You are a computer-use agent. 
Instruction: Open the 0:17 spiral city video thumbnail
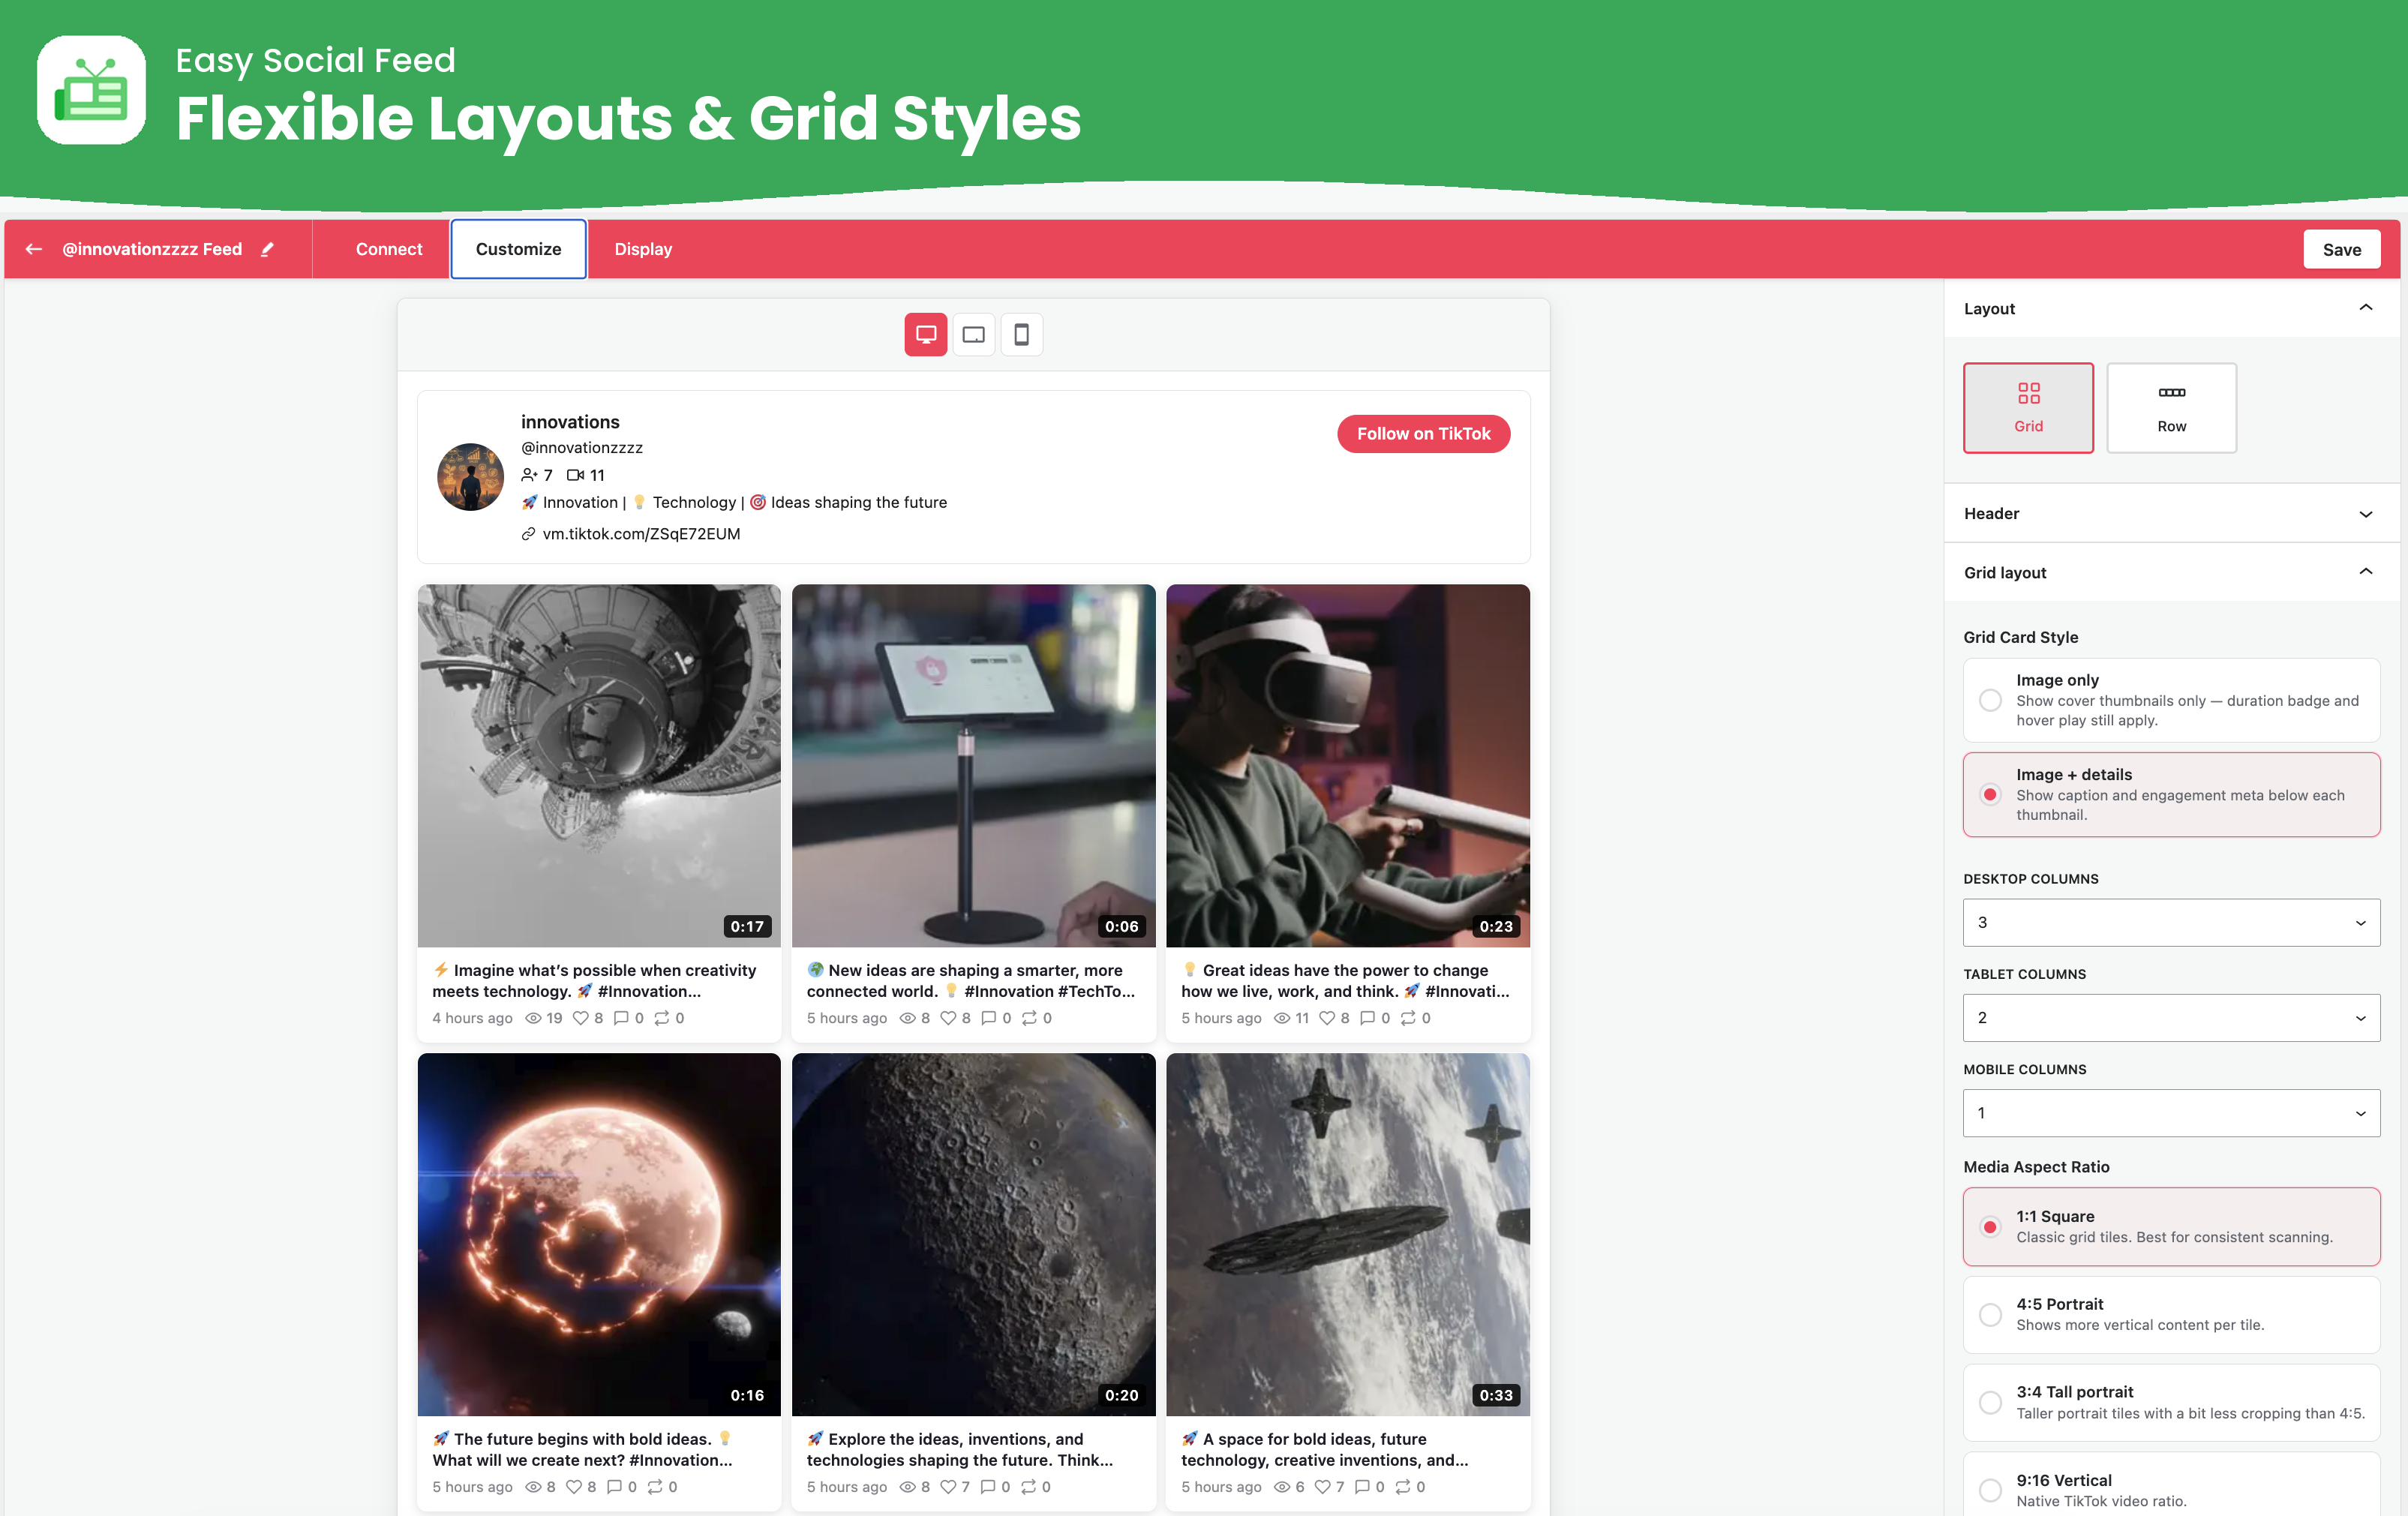599,766
